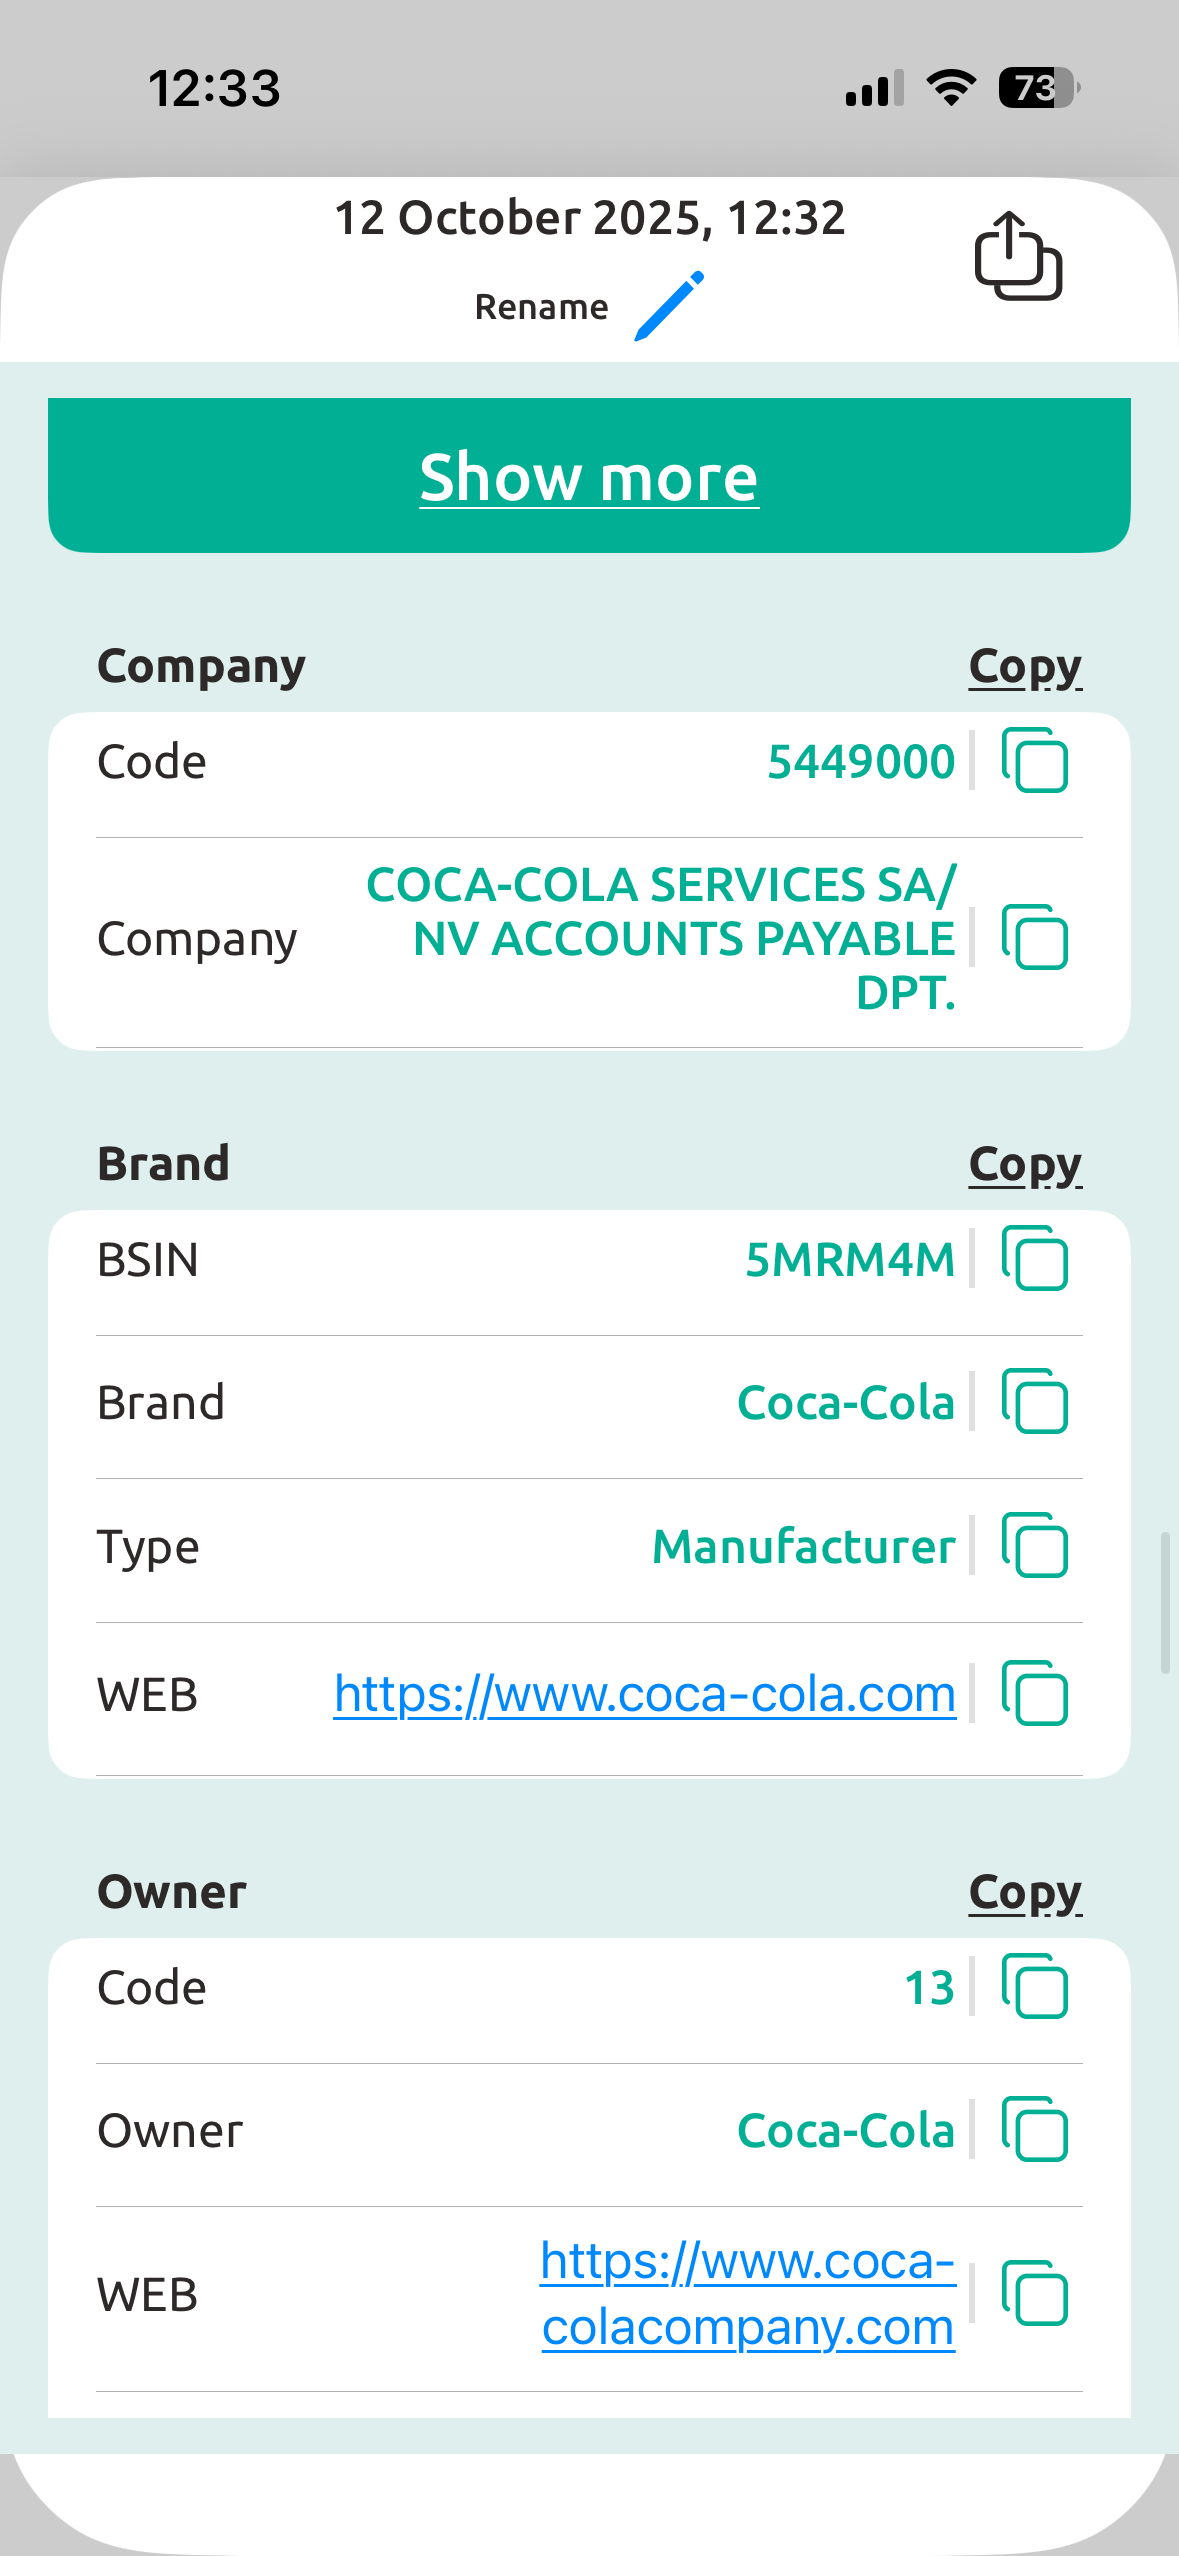This screenshot has width=1179, height=2556.
Task: Copy the owner name Coca-Cola
Action: tap(1033, 2130)
